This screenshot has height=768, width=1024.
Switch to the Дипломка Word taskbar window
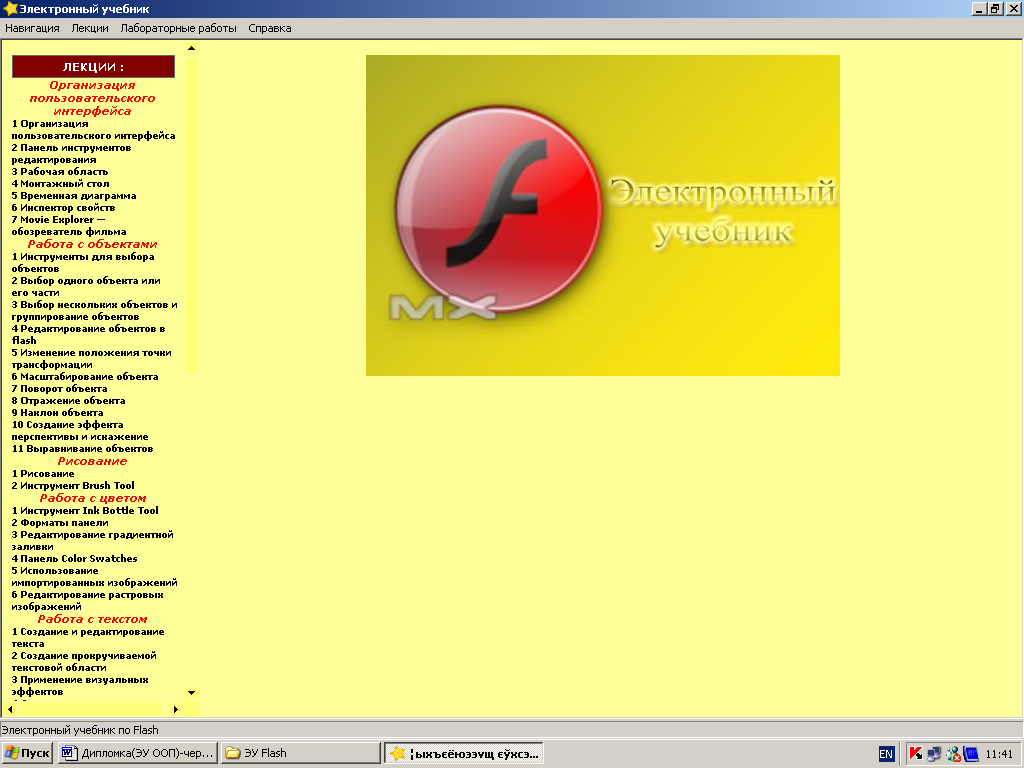tap(137, 753)
